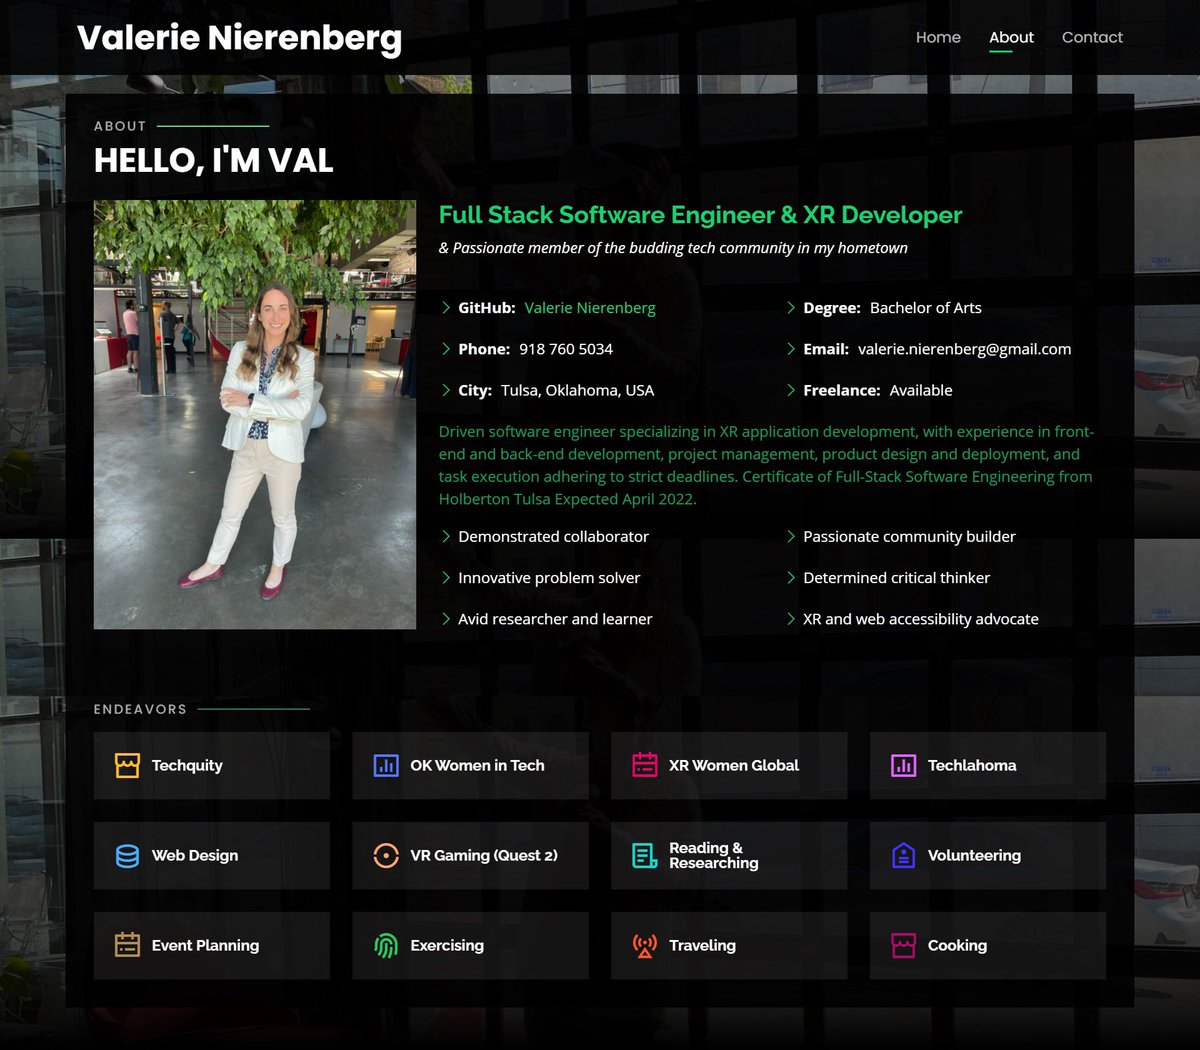The width and height of the screenshot is (1200, 1050).
Task: Click the italic hometown tech community tagline
Action: click(x=673, y=248)
